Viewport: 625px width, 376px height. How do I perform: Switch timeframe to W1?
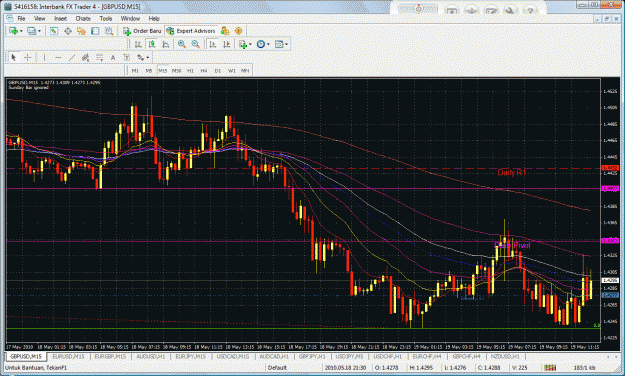(232, 71)
